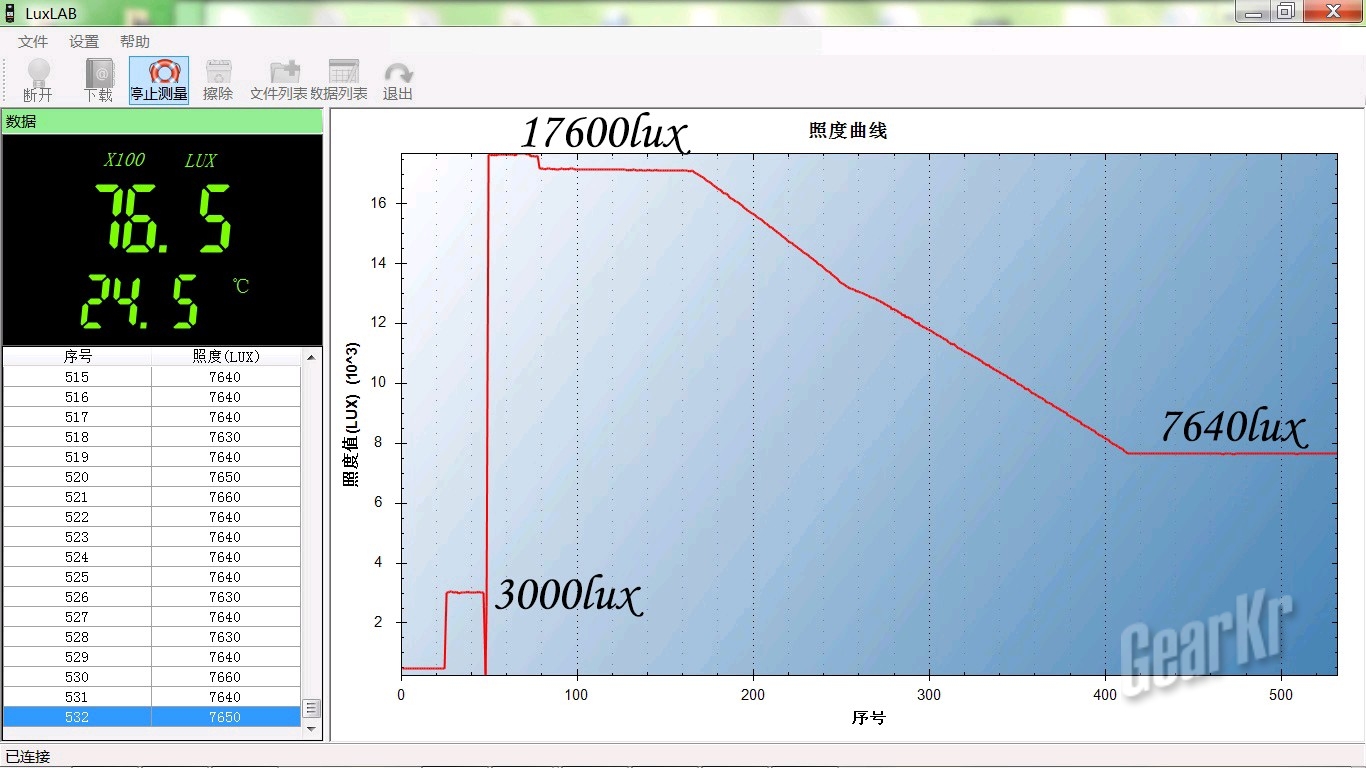
Task: Open the 帮助 menu
Action: [x=135, y=42]
